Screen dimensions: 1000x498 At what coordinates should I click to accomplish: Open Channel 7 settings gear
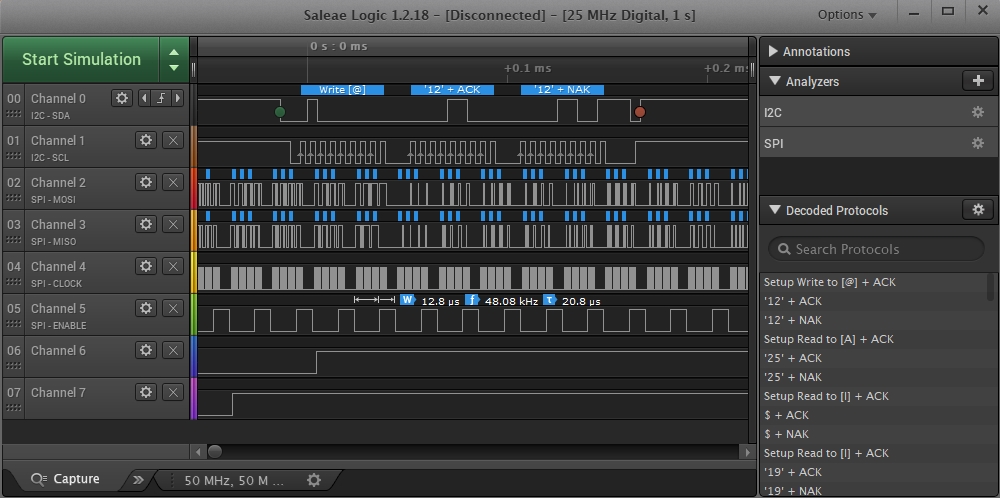[146, 392]
